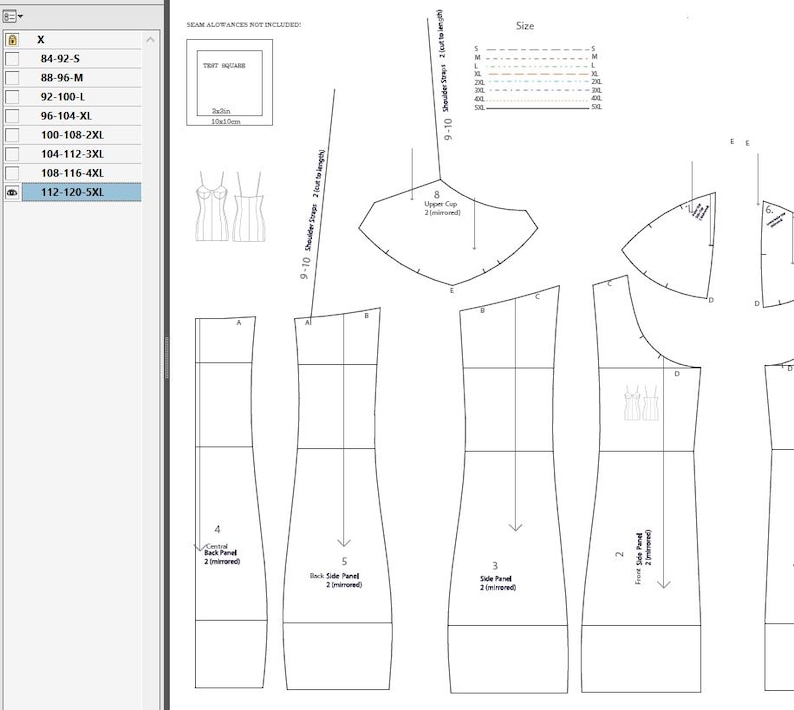Open the layers panel options menu icon
Viewport: 794px width, 710px height.
12,16
